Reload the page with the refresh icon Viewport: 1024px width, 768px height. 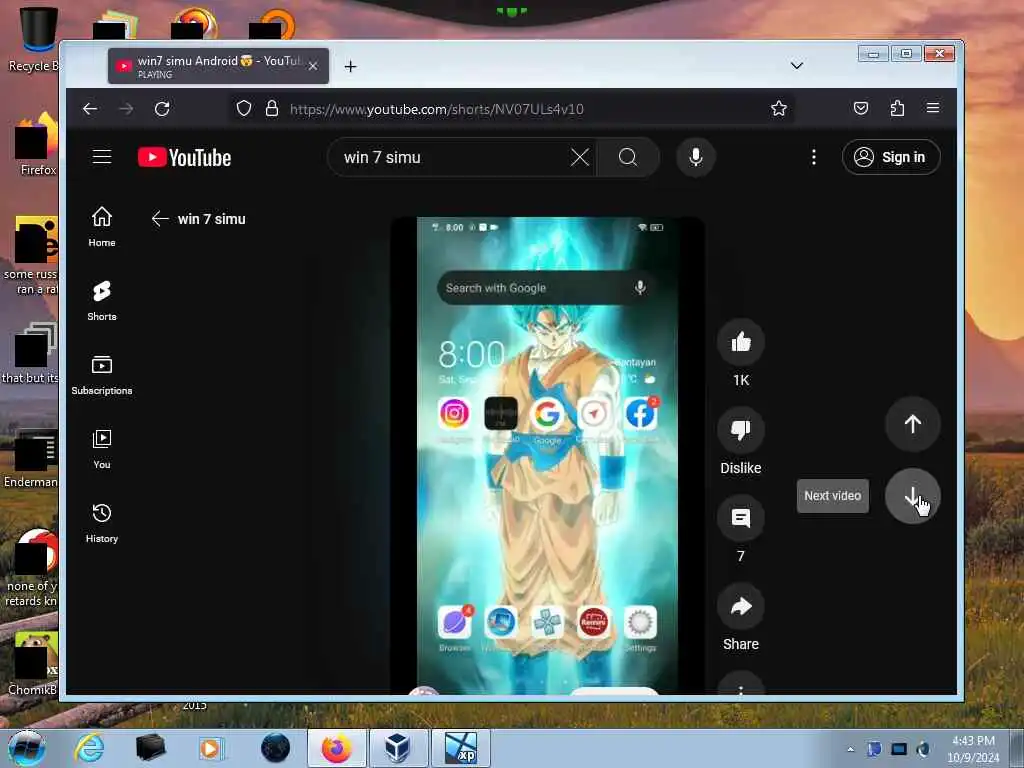[162, 108]
